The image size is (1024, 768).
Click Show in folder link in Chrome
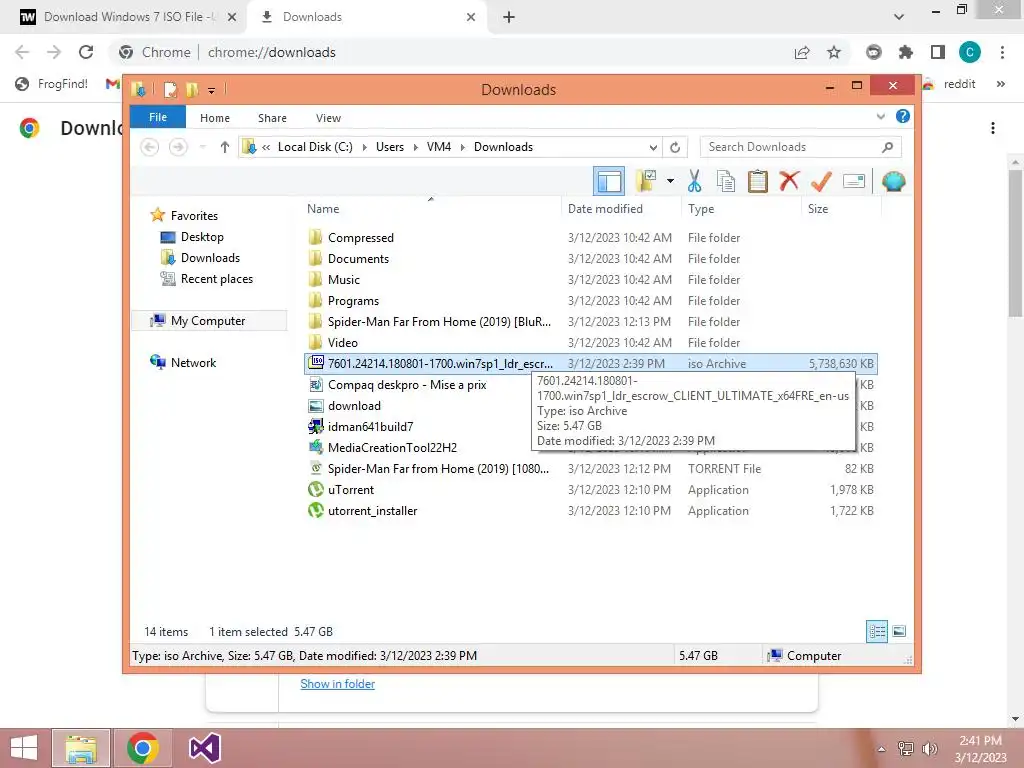click(x=338, y=684)
